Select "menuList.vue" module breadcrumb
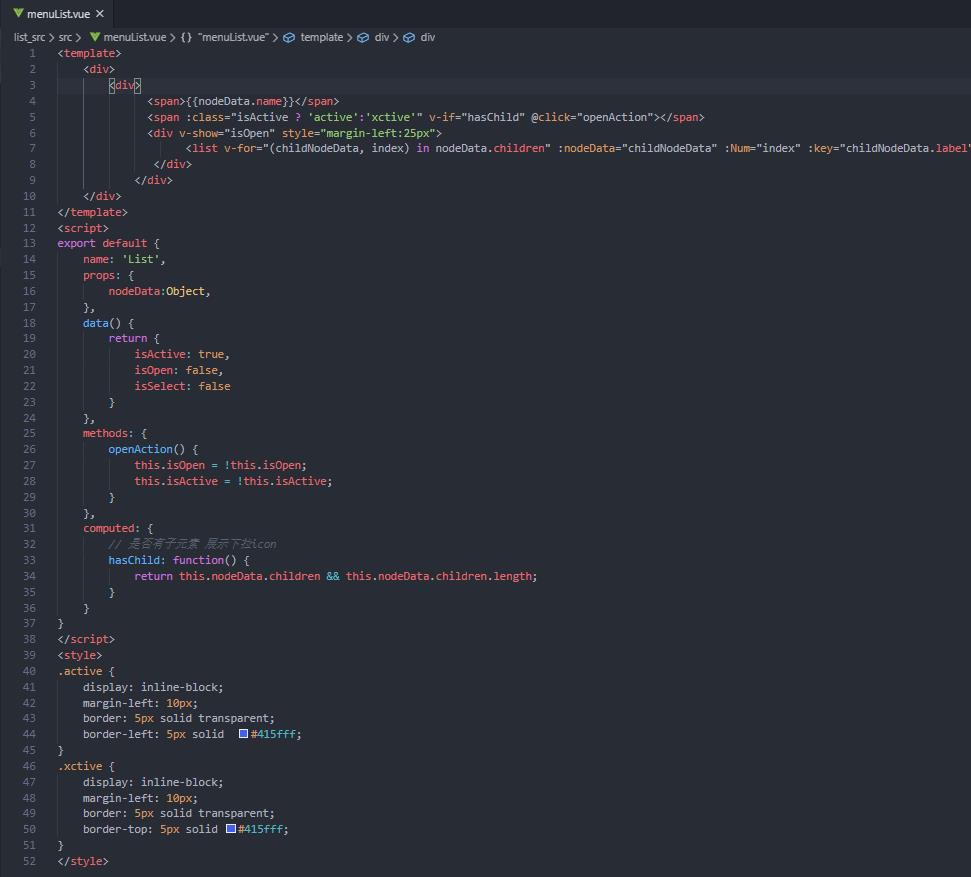The width and height of the screenshot is (971, 877). coord(233,37)
